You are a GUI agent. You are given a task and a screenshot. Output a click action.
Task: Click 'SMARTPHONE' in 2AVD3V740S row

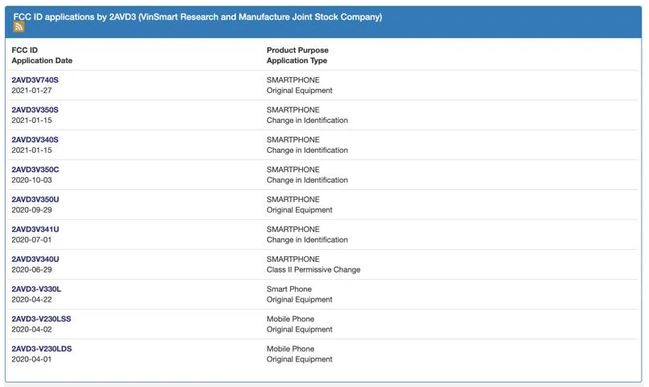293,80
